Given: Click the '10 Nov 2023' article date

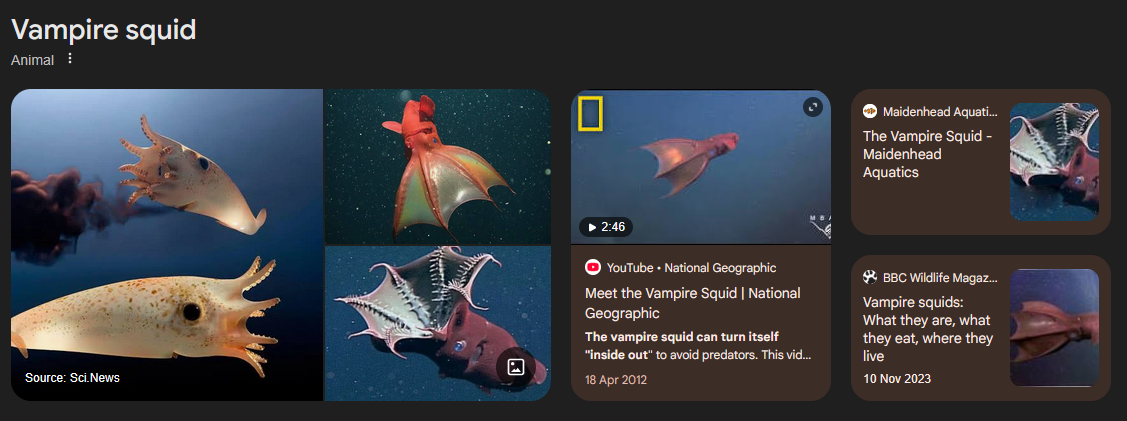Looking at the screenshot, I should pos(896,378).
